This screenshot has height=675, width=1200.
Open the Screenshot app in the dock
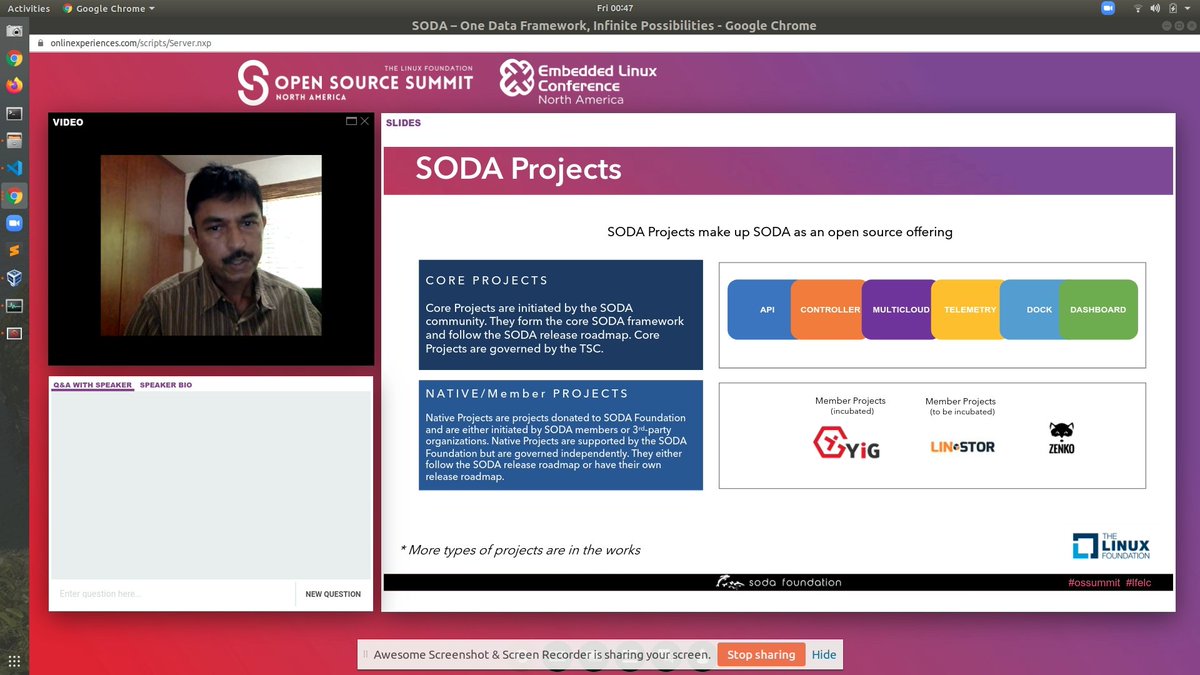point(14,31)
